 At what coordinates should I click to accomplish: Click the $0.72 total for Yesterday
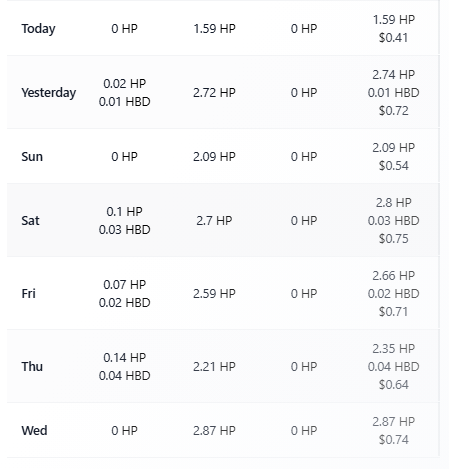point(393,111)
